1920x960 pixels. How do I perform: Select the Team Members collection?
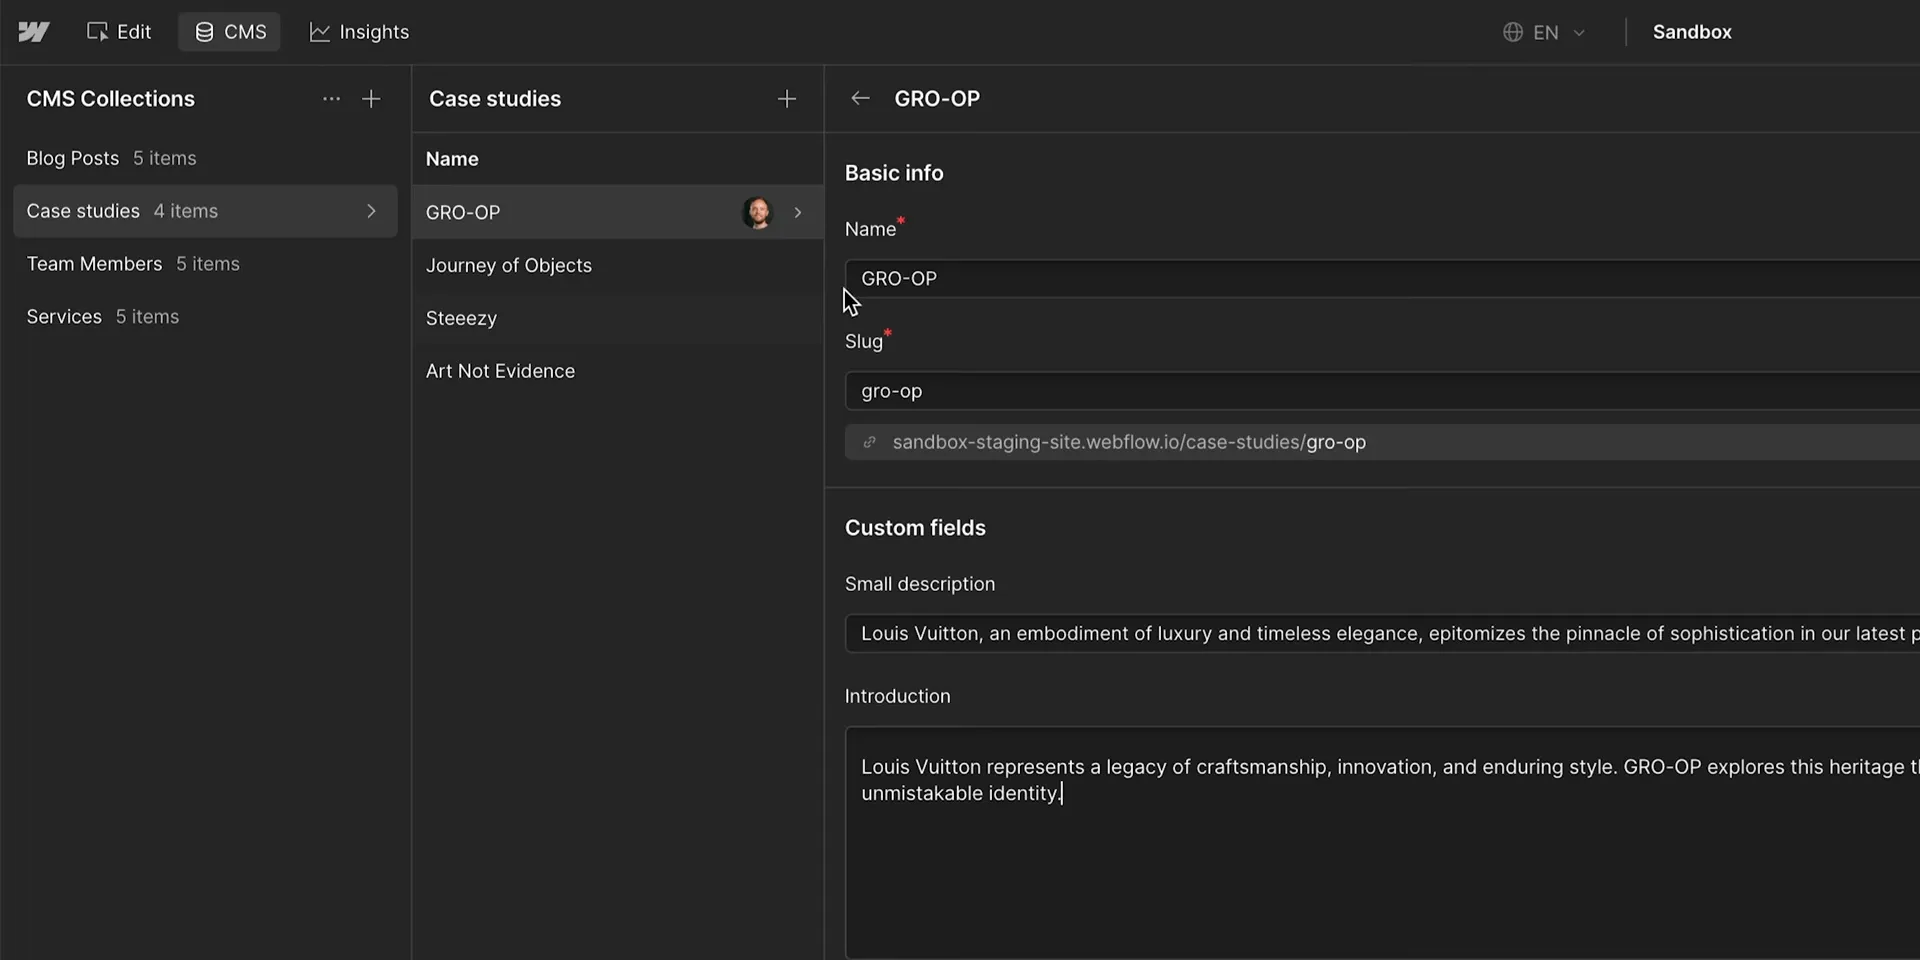(x=205, y=264)
